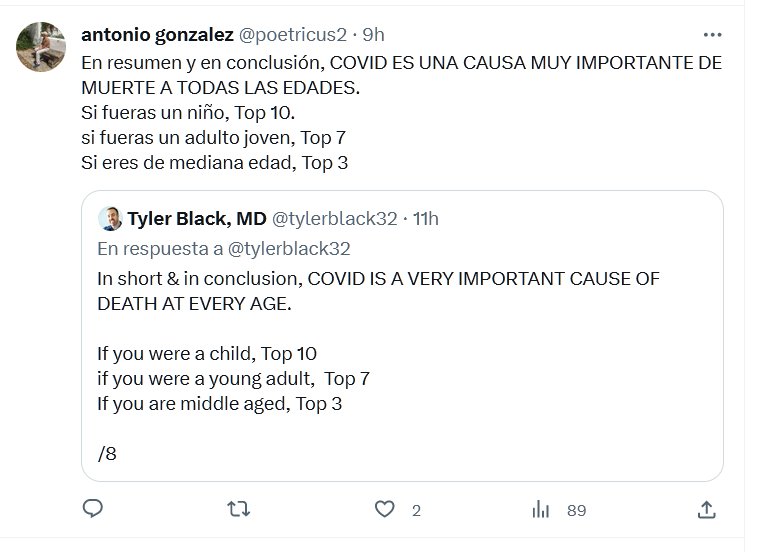Screen dimensions: 770x552
Task: Repost this tweet via retweet icon
Action: (238, 509)
